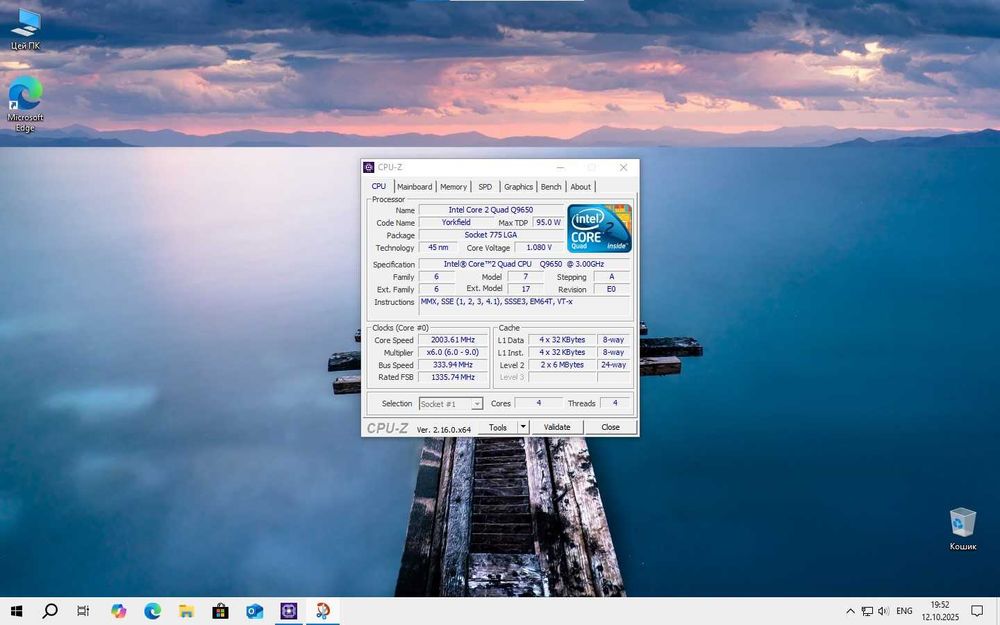Click the Multiplier value 'x6.0 (6.0 - 9.0)'
This screenshot has width=1000, height=625.
pos(453,352)
